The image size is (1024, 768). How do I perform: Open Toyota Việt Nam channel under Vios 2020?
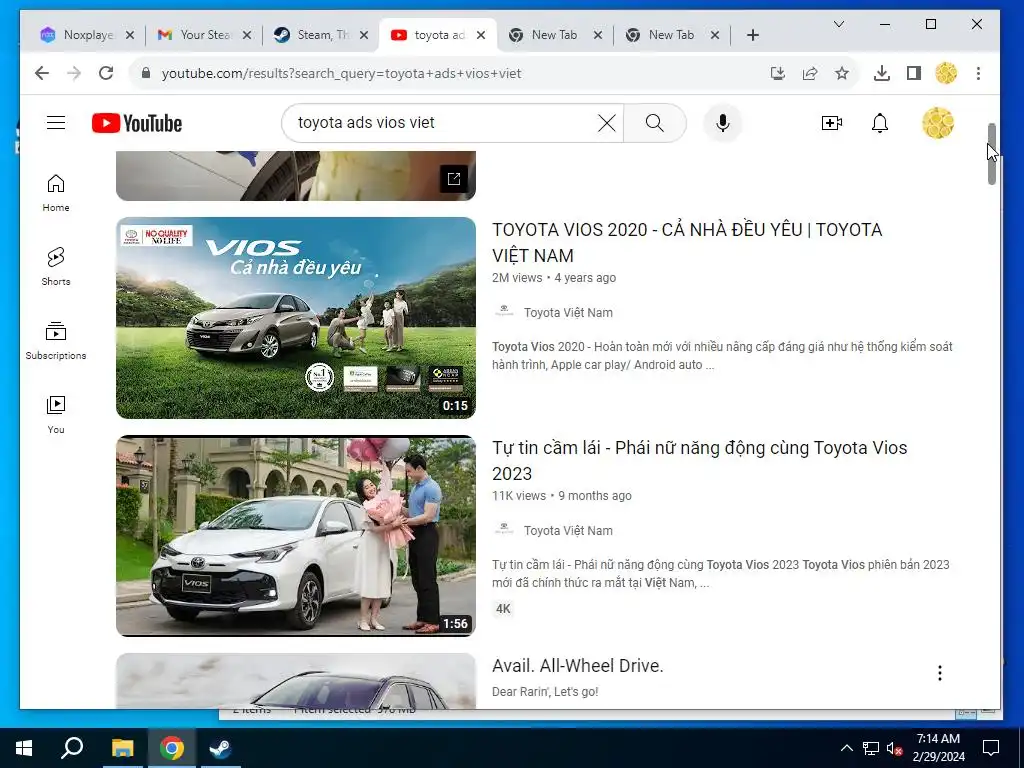click(x=568, y=313)
